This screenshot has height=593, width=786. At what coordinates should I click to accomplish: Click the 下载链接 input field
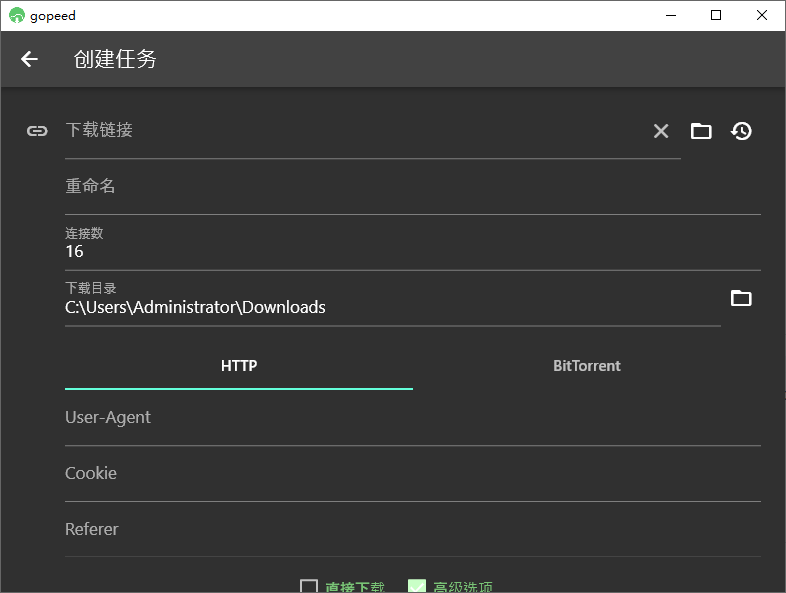tap(350, 131)
